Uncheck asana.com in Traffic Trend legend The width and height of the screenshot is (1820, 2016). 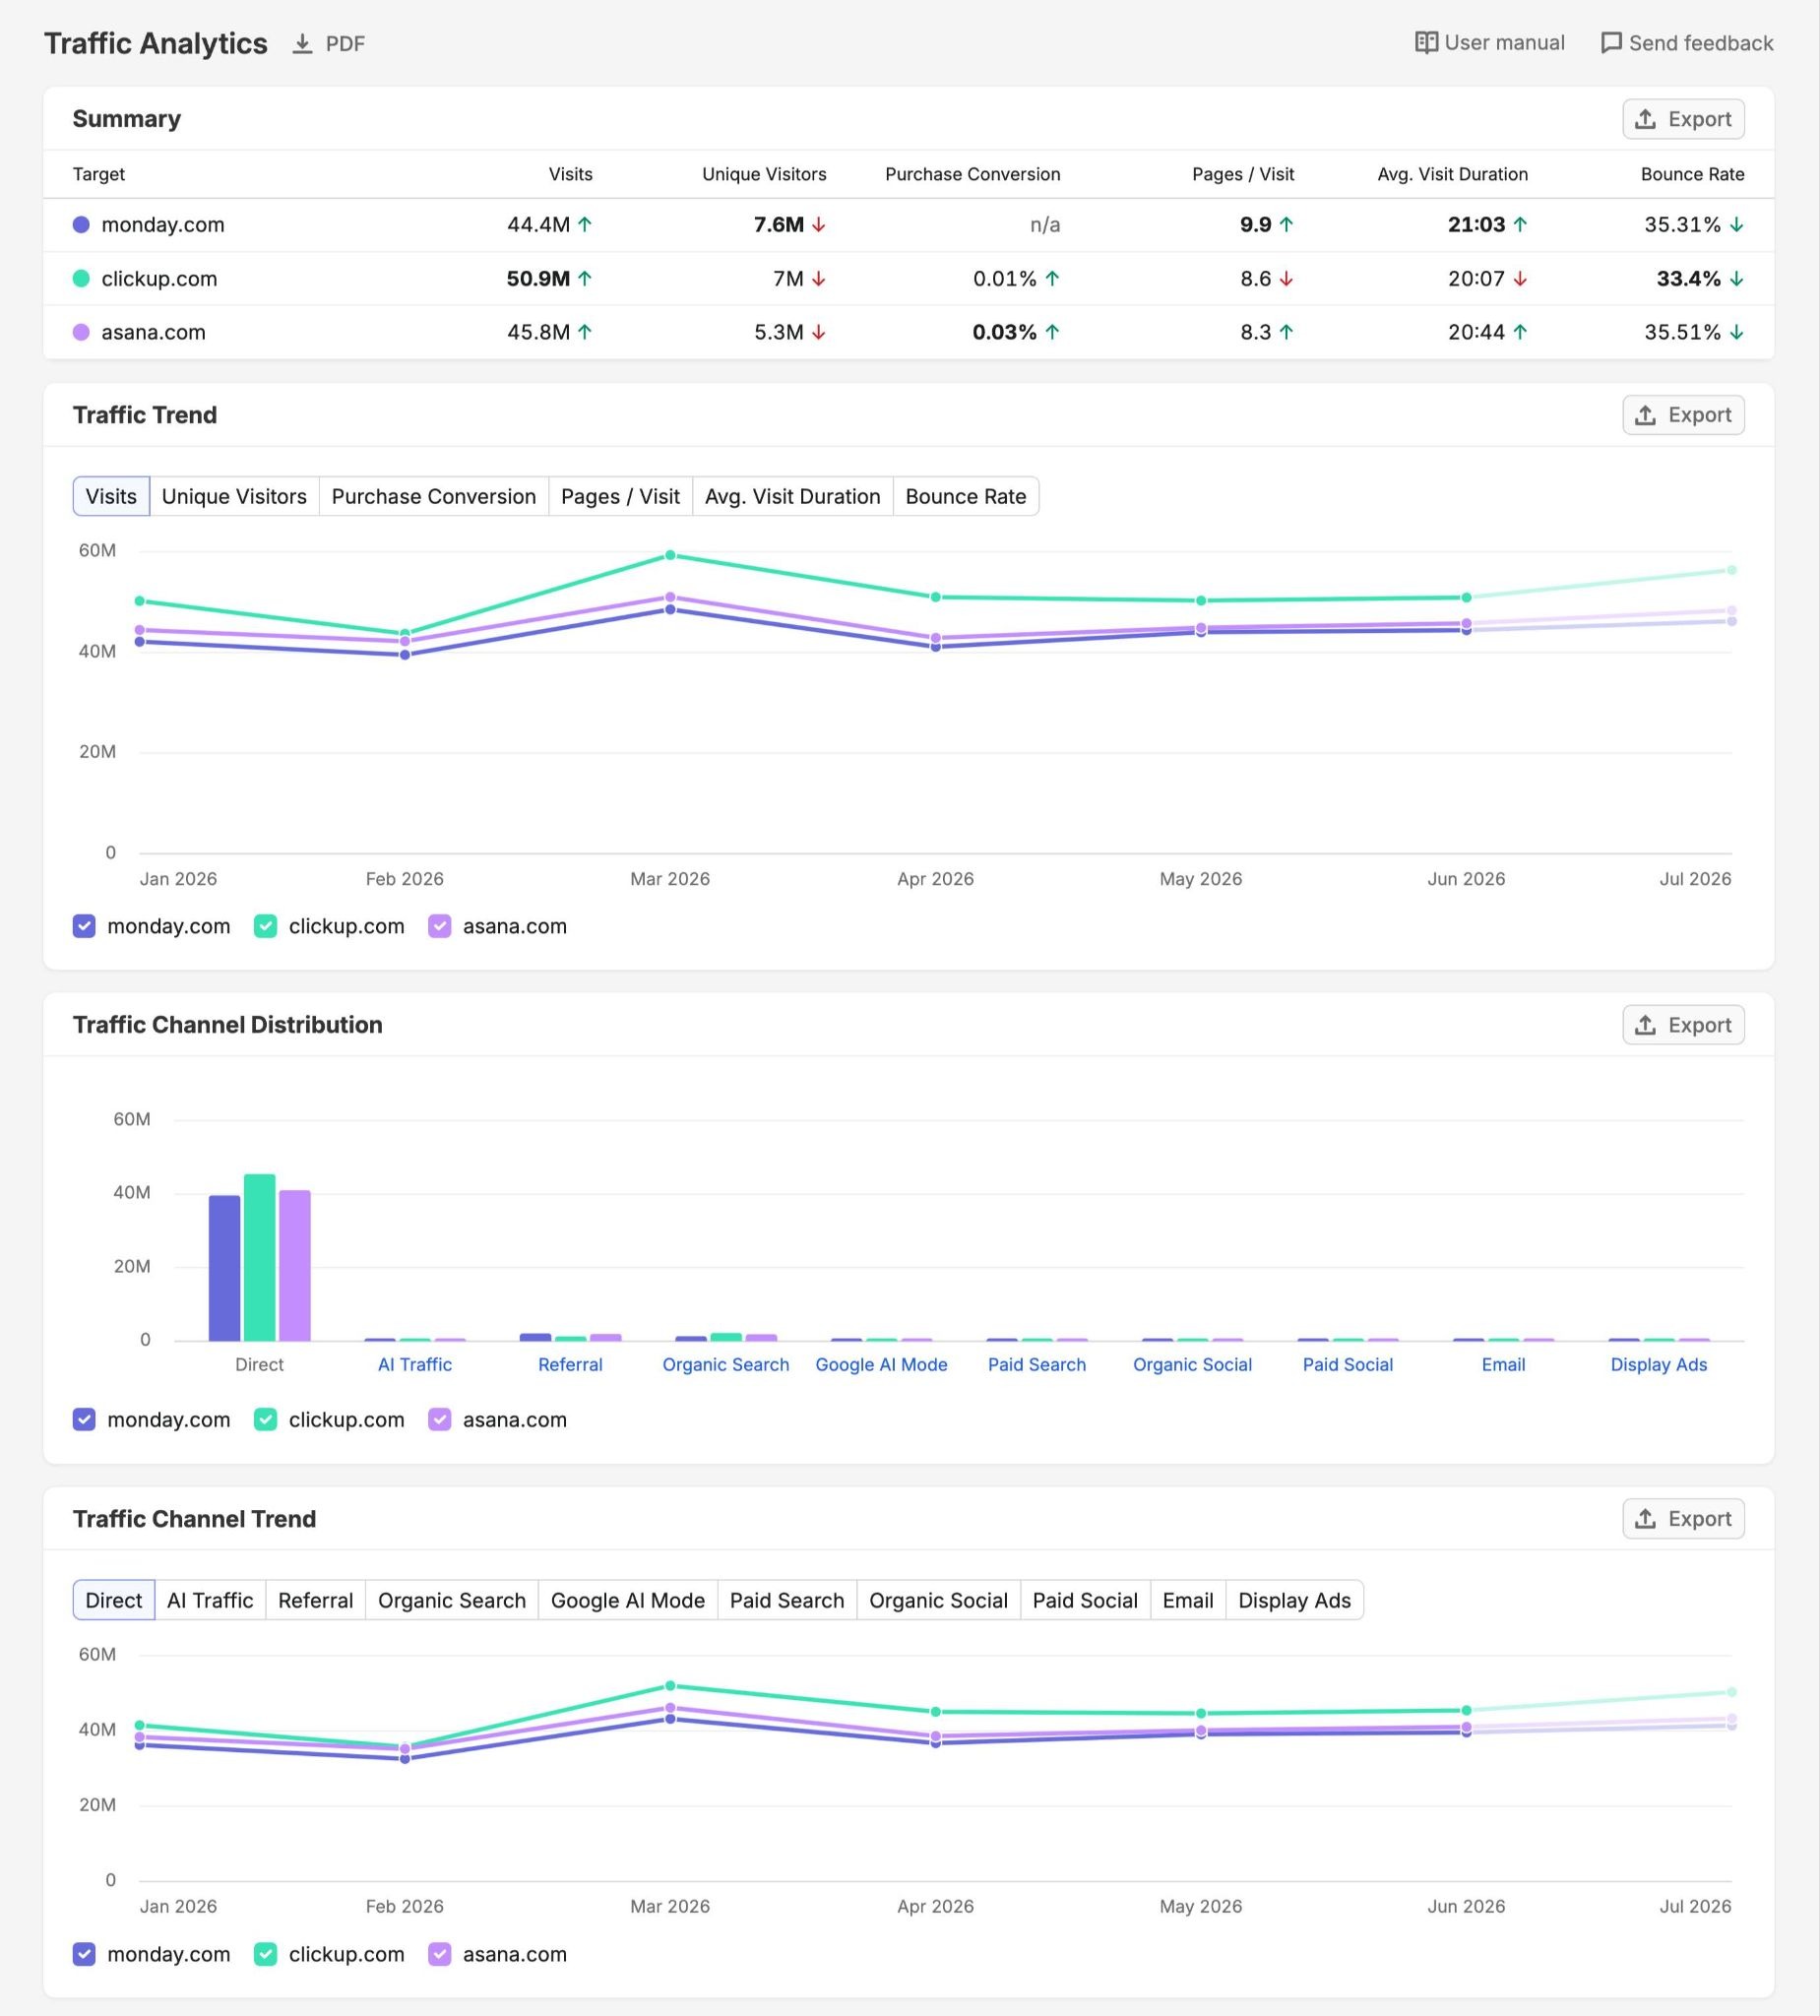[439, 926]
